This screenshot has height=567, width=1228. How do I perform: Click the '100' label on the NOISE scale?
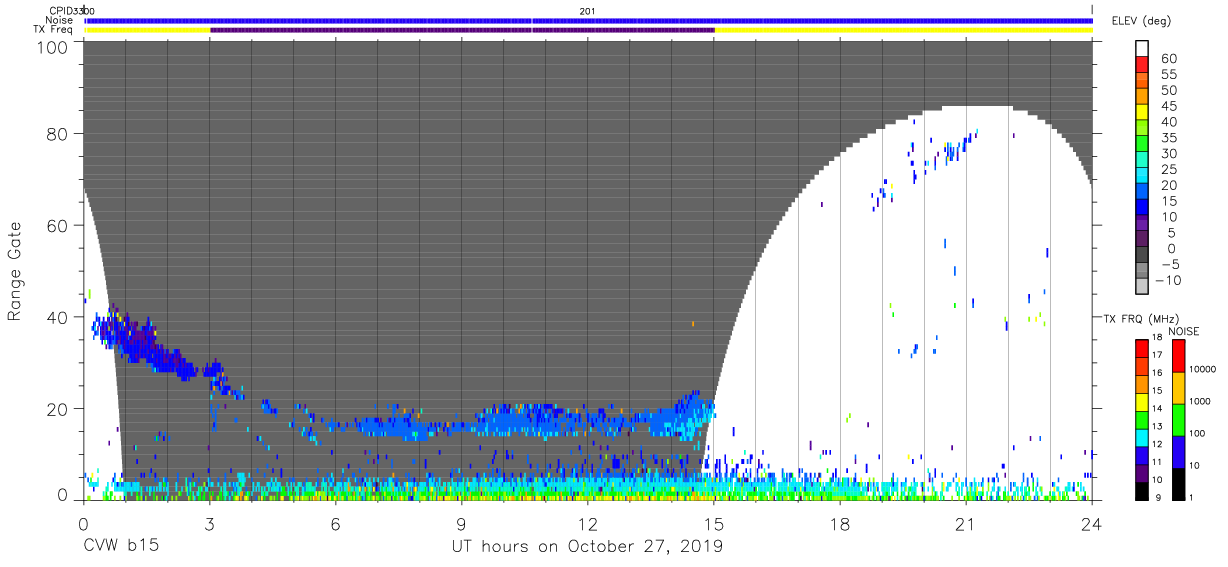1198,434
